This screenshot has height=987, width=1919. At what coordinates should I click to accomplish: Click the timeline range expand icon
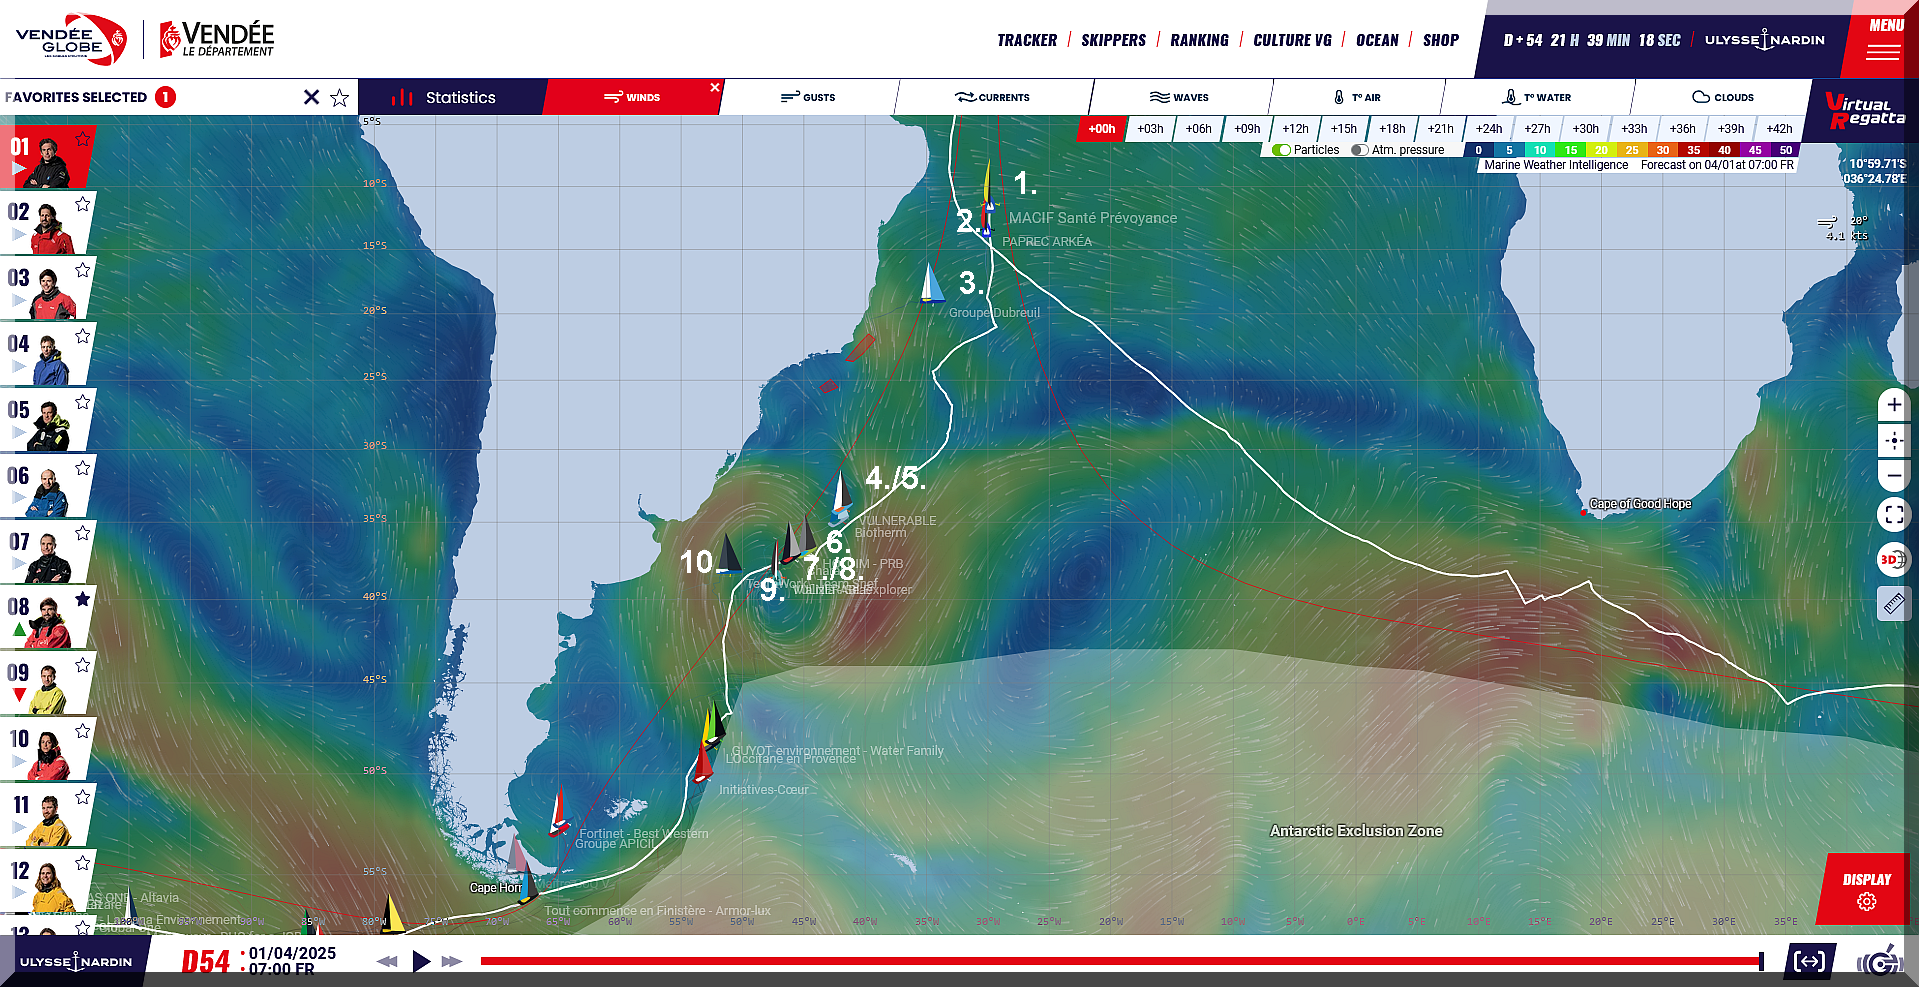tap(1809, 961)
